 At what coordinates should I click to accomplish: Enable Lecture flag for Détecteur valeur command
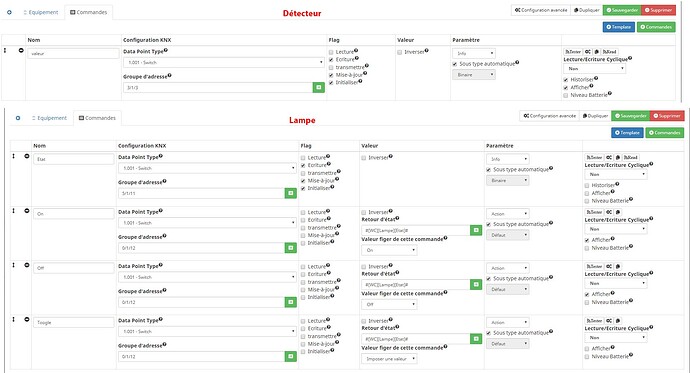pyautogui.click(x=331, y=52)
